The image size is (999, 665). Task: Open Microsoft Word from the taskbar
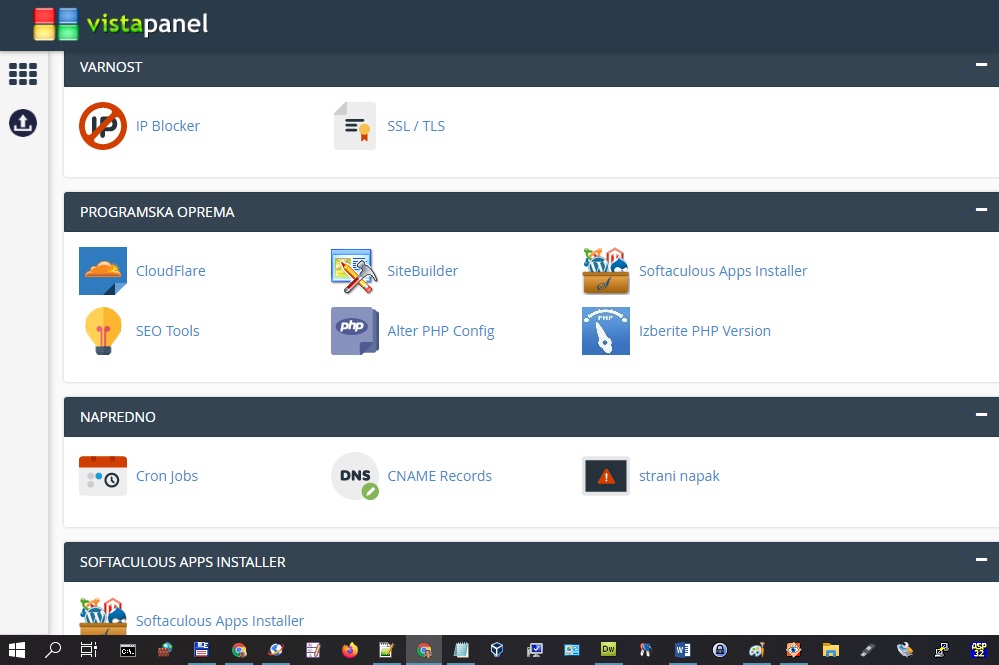682,650
